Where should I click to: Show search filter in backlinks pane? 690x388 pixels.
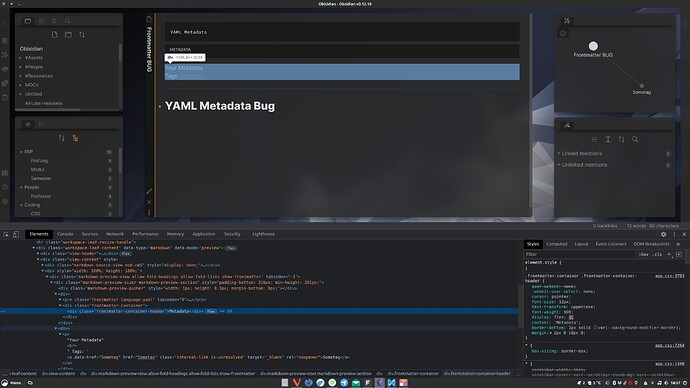click(x=635, y=139)
